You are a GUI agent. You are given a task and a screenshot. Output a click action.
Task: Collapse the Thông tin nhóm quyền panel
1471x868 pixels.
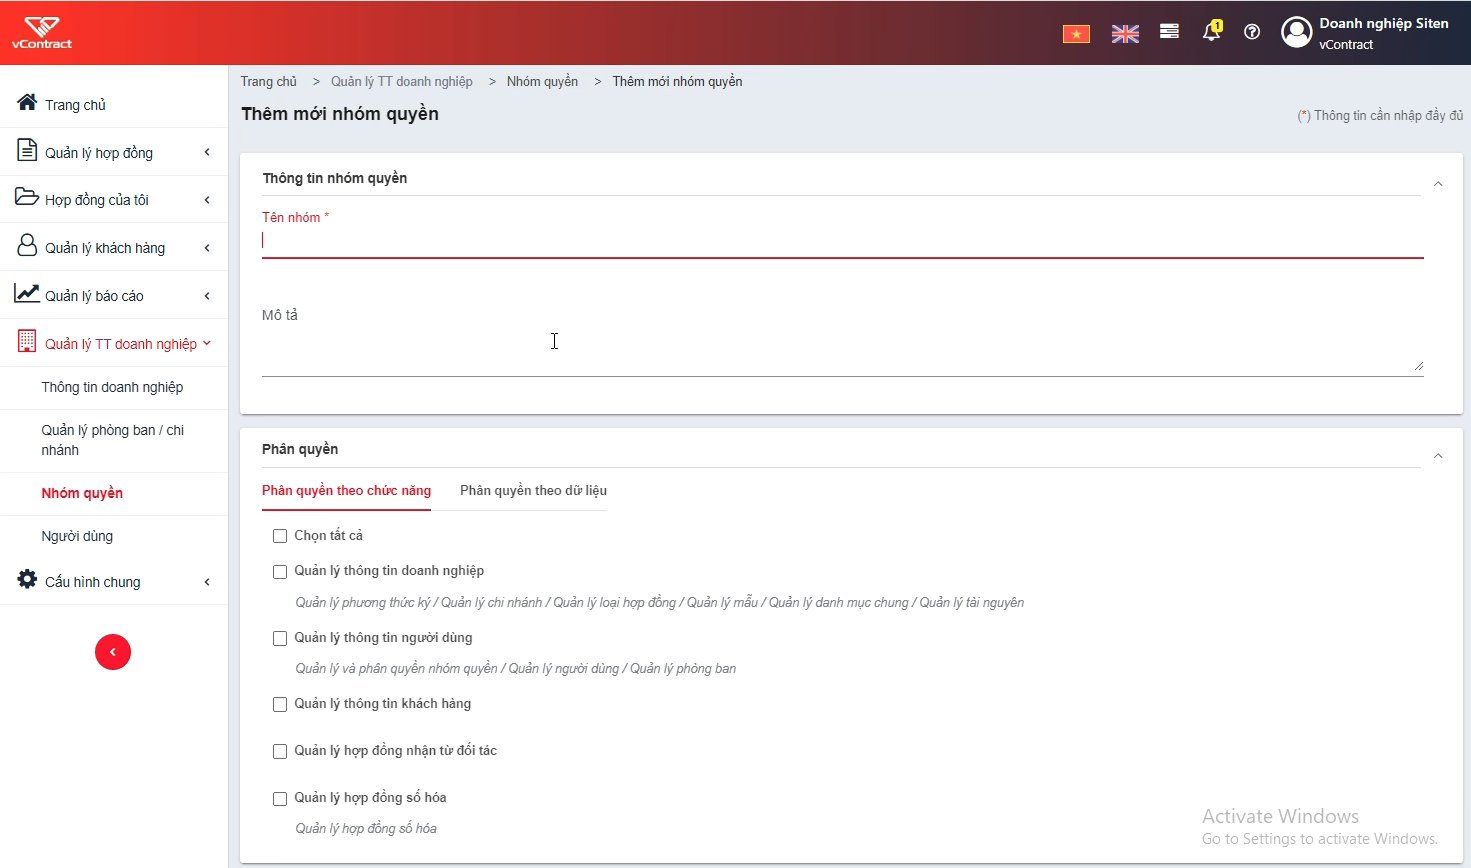click(x=1438, y=184)
